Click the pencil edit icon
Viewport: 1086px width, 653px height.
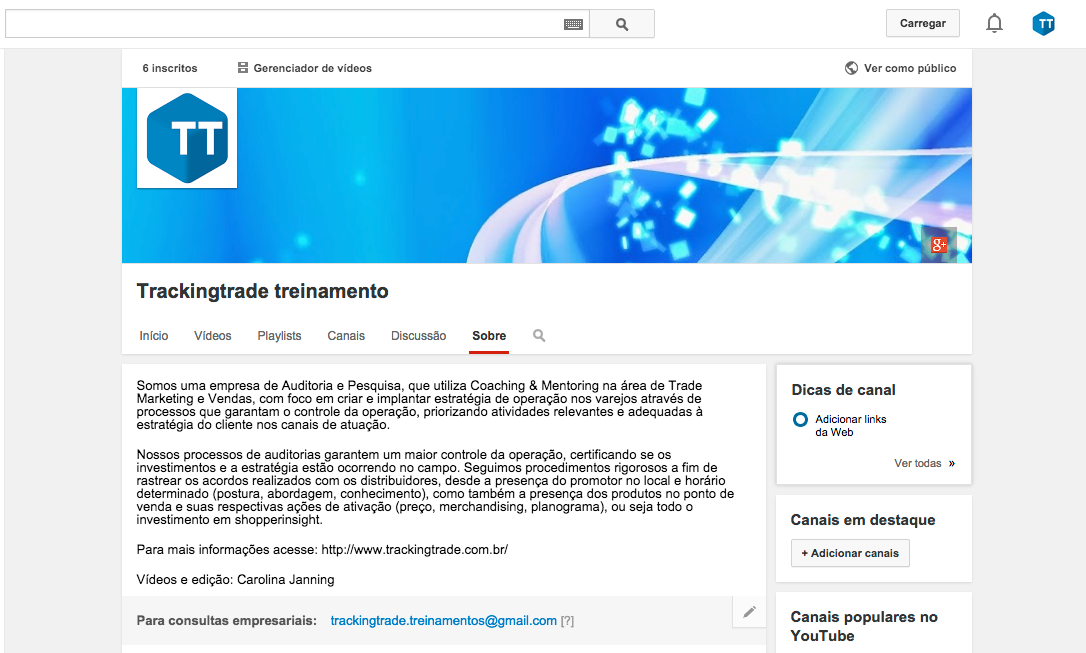[749, 612]
